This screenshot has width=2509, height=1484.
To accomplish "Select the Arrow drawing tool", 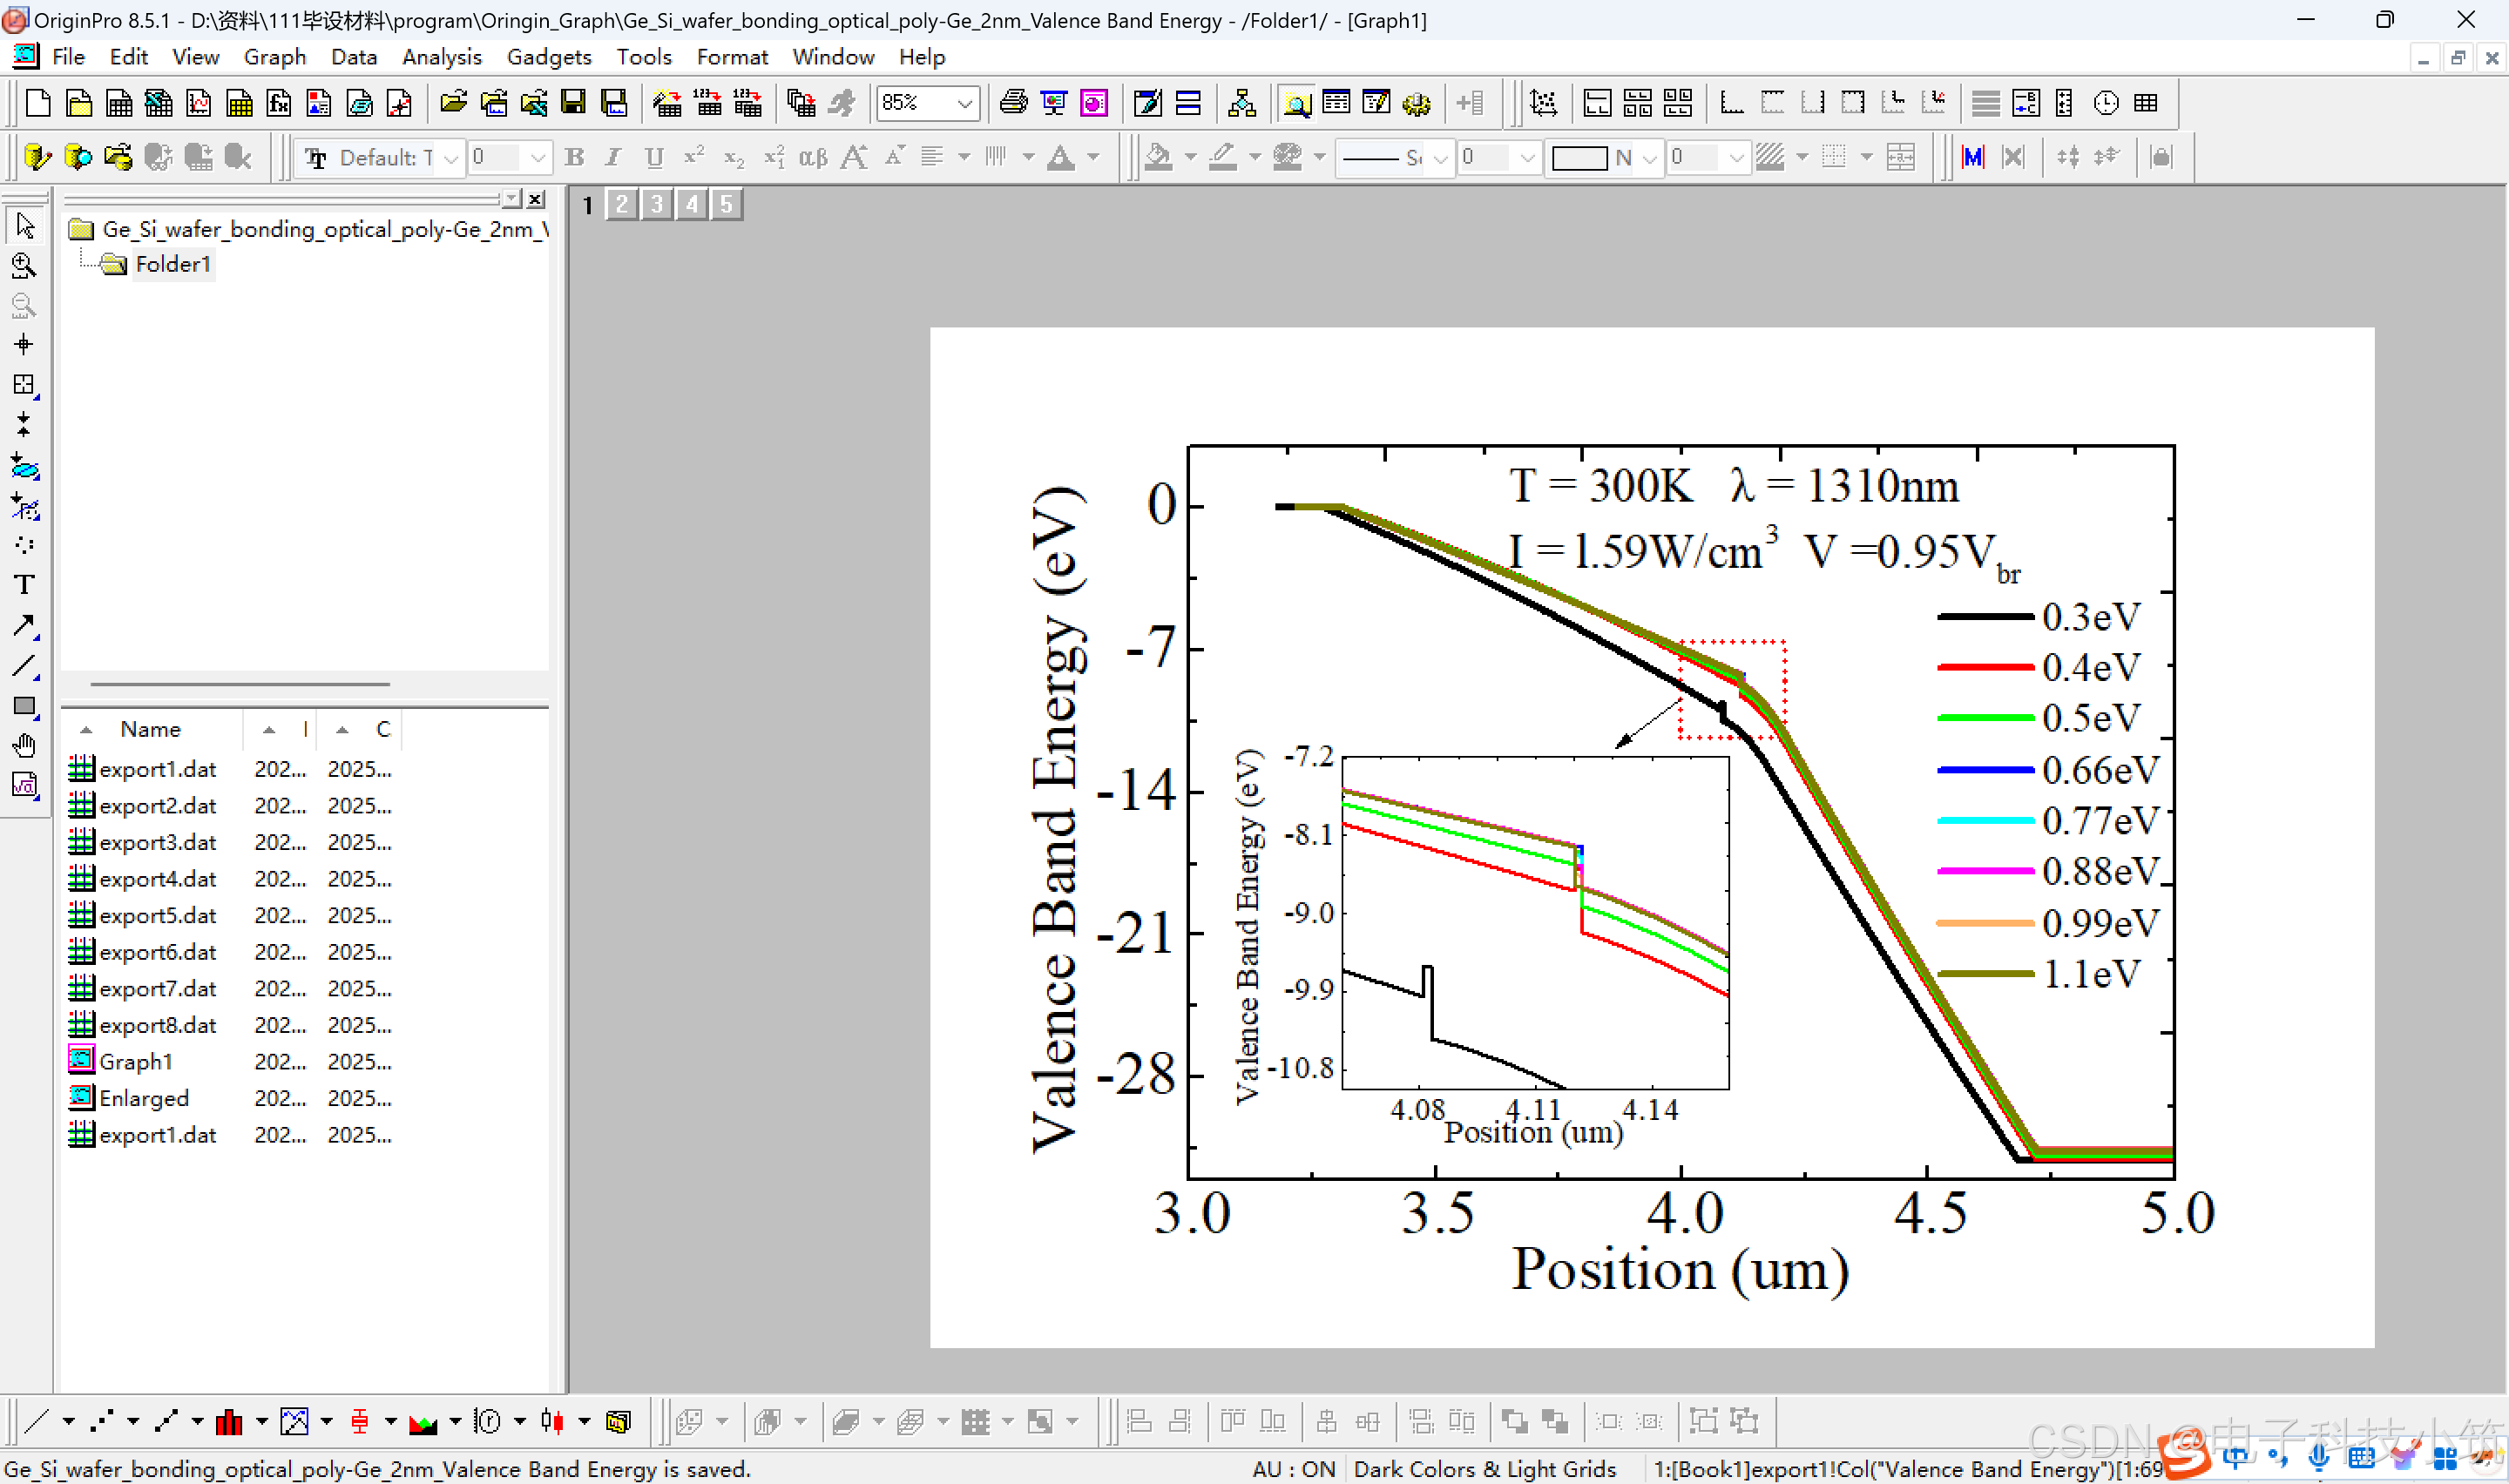I will click(24, 626).
